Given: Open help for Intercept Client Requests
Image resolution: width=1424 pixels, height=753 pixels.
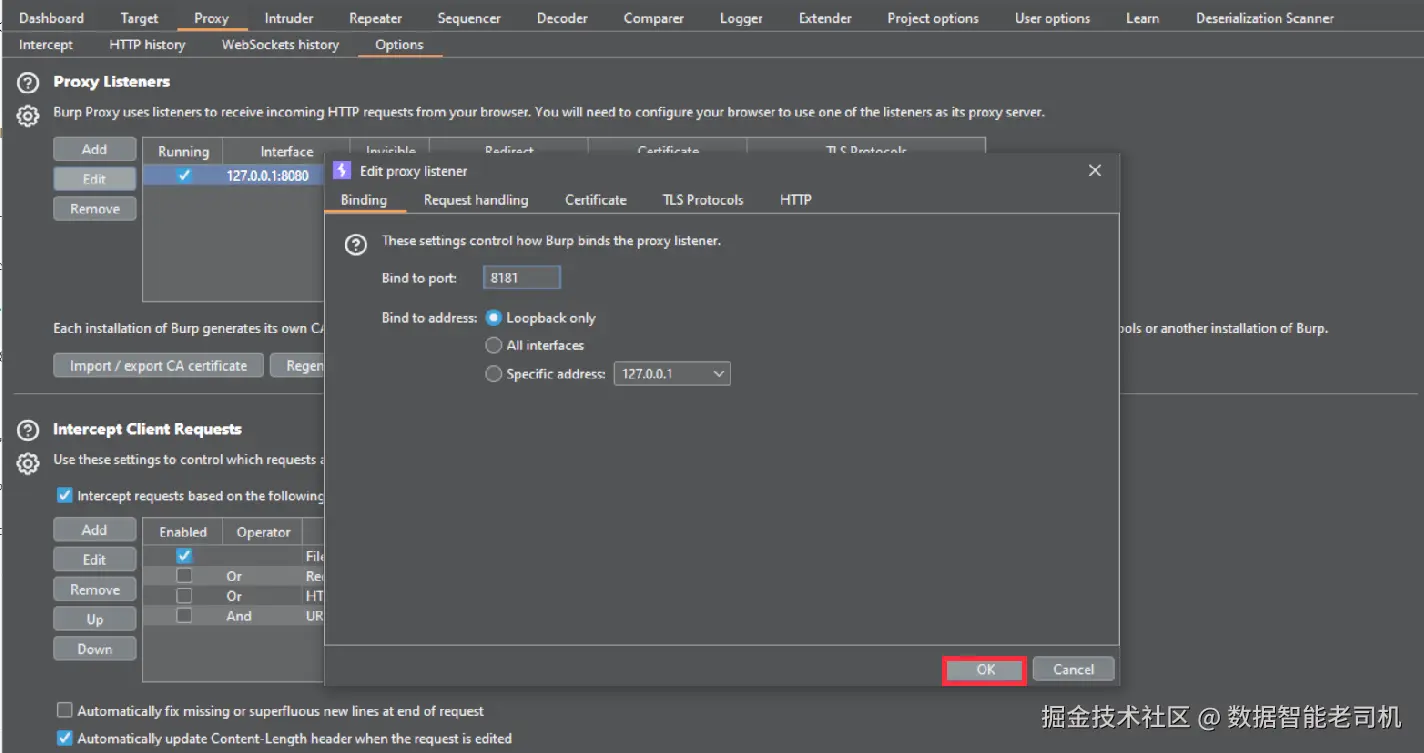Looking at the screenshot, I should coord(28,430).
